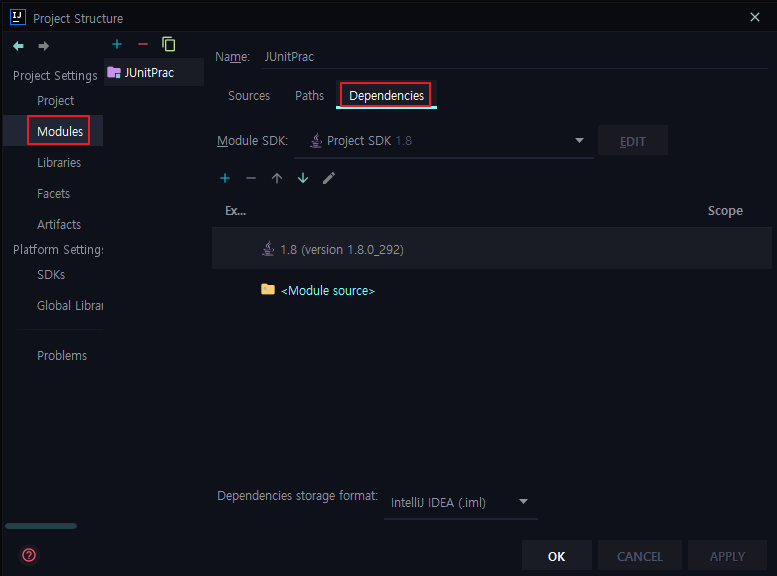Open the Dependencies storage format dropdown
This screenshot has height=576, width=777.
point(460,503)
